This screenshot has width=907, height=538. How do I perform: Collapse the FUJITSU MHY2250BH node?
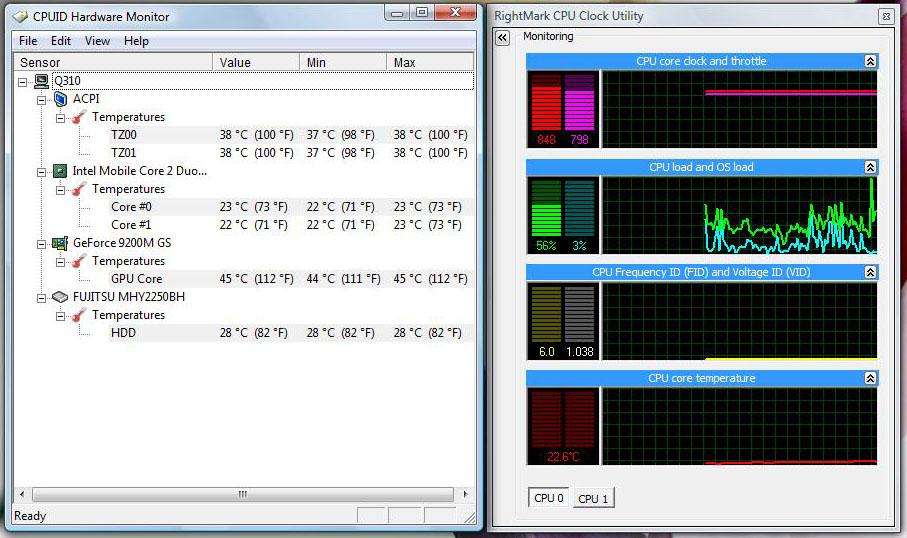pos(41,298)
